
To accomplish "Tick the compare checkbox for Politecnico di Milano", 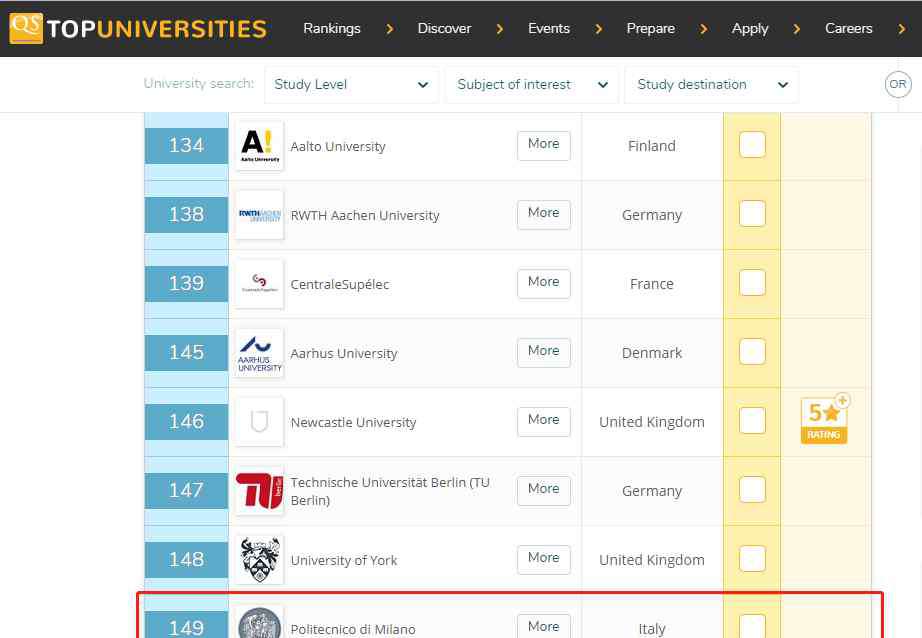I will click(x=752, y=626).
